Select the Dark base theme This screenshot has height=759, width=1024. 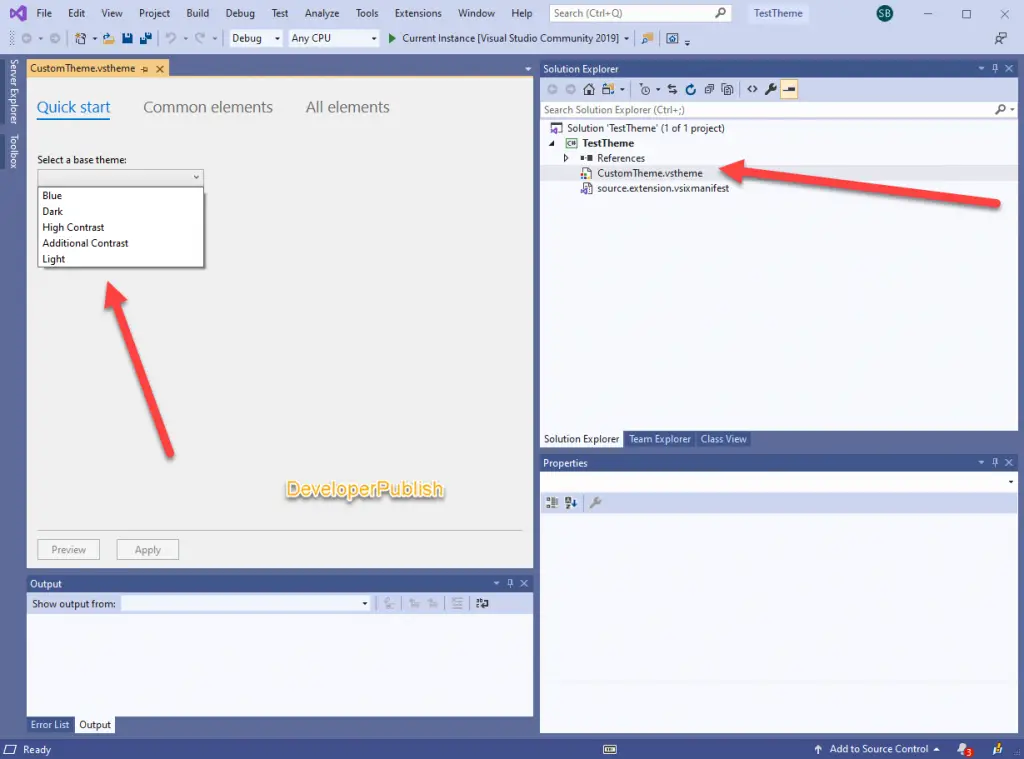tap(121, 212)
